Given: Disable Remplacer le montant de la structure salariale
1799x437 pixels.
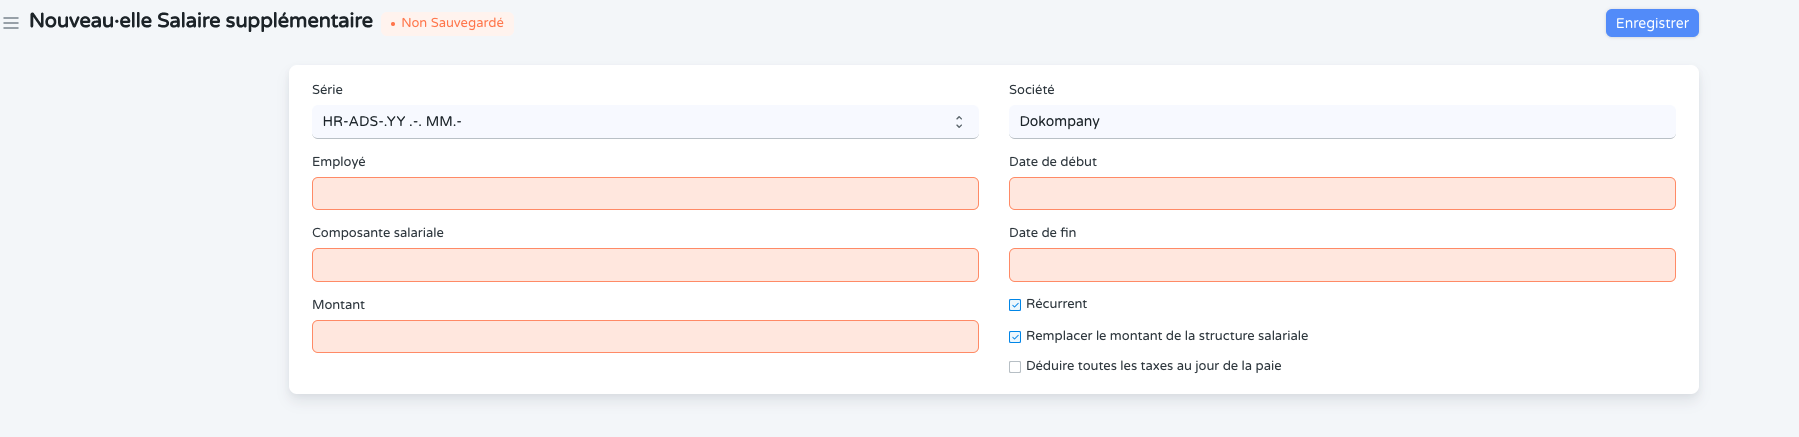Looking at the screenshot, I should [1015, 337].
